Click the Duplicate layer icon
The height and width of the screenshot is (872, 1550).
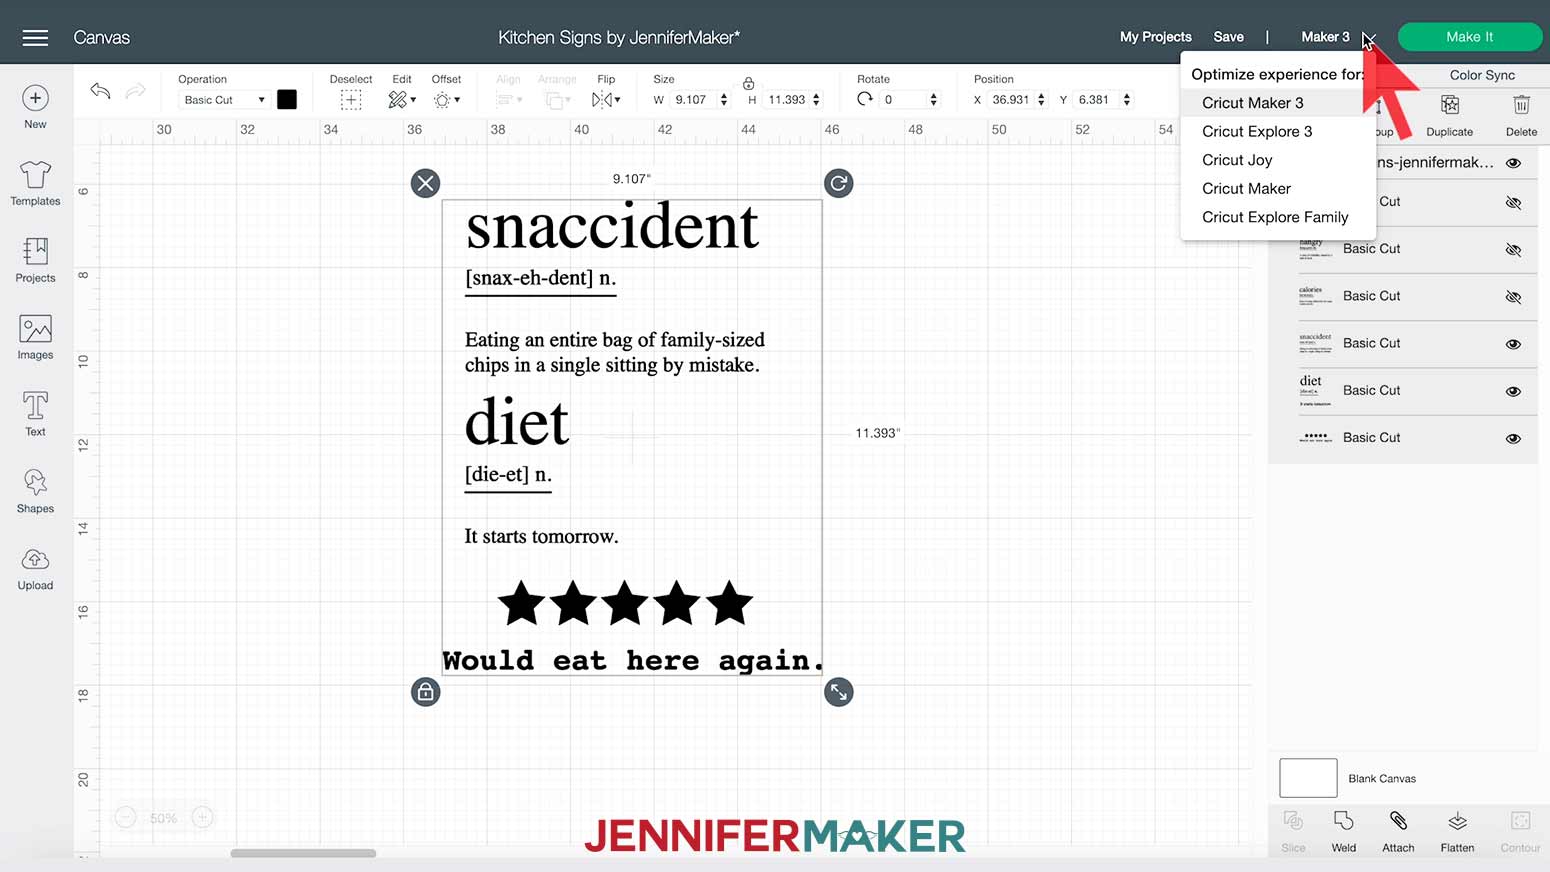(x=1449, y=105)
